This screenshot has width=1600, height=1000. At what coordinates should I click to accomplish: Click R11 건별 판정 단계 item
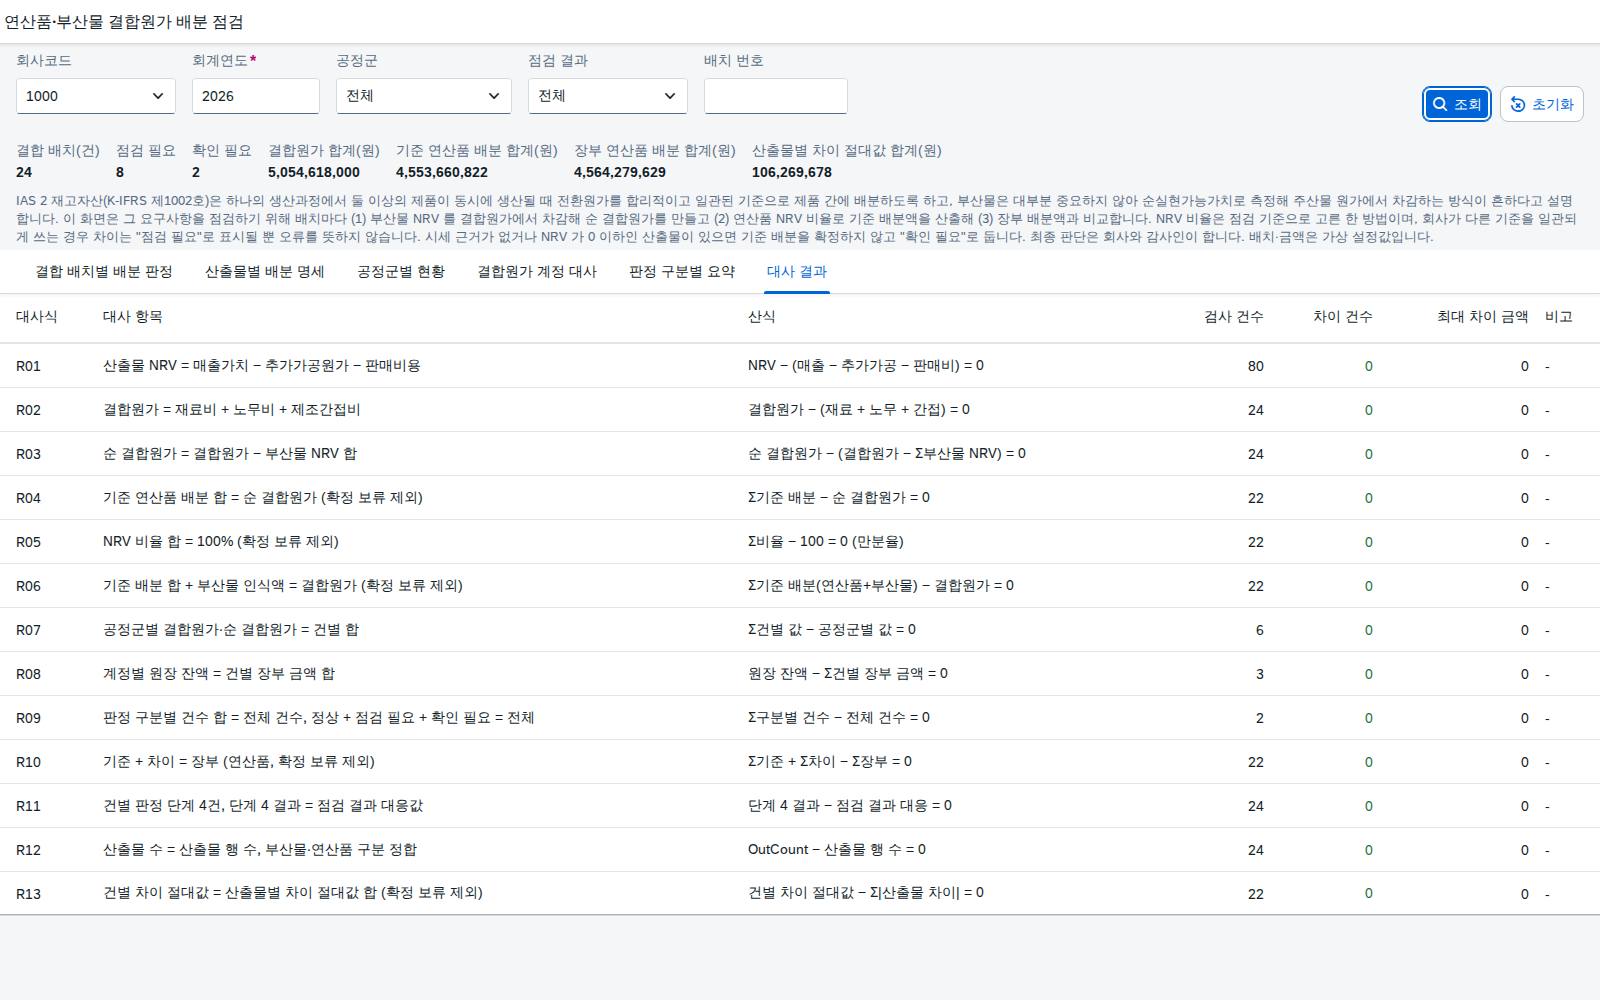tap(263, 806)
